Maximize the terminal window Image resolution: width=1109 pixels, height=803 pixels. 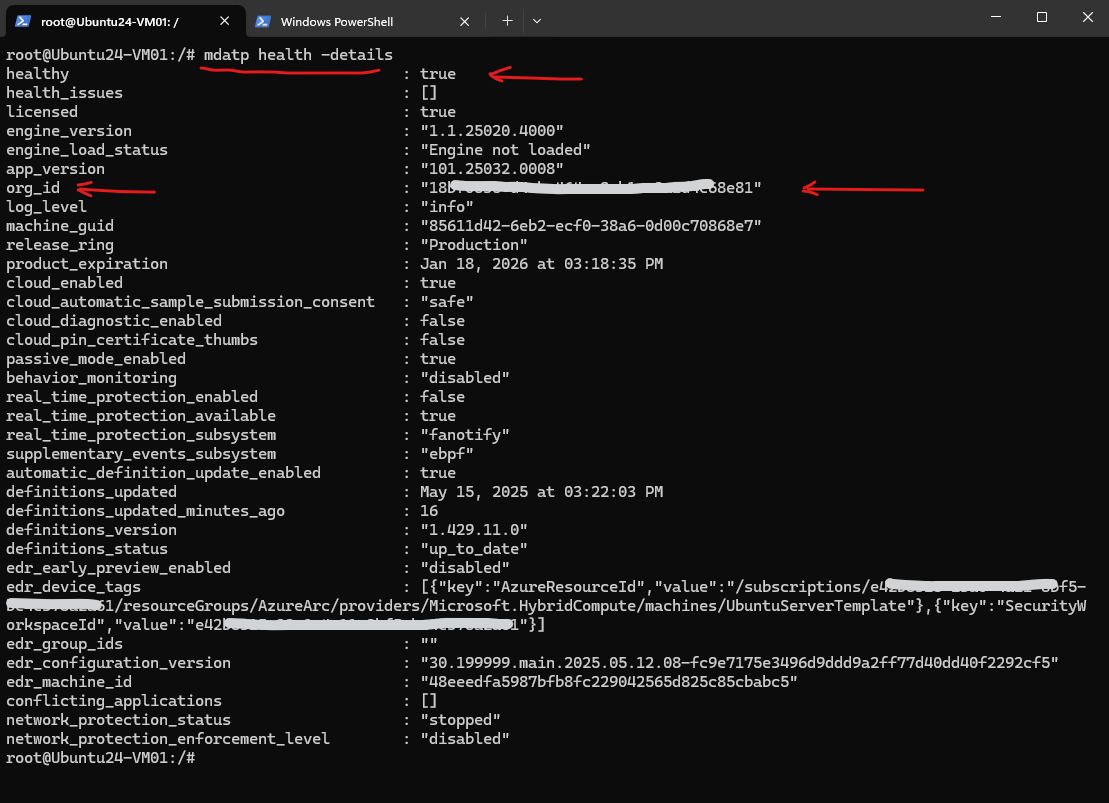click(1042, 16)
